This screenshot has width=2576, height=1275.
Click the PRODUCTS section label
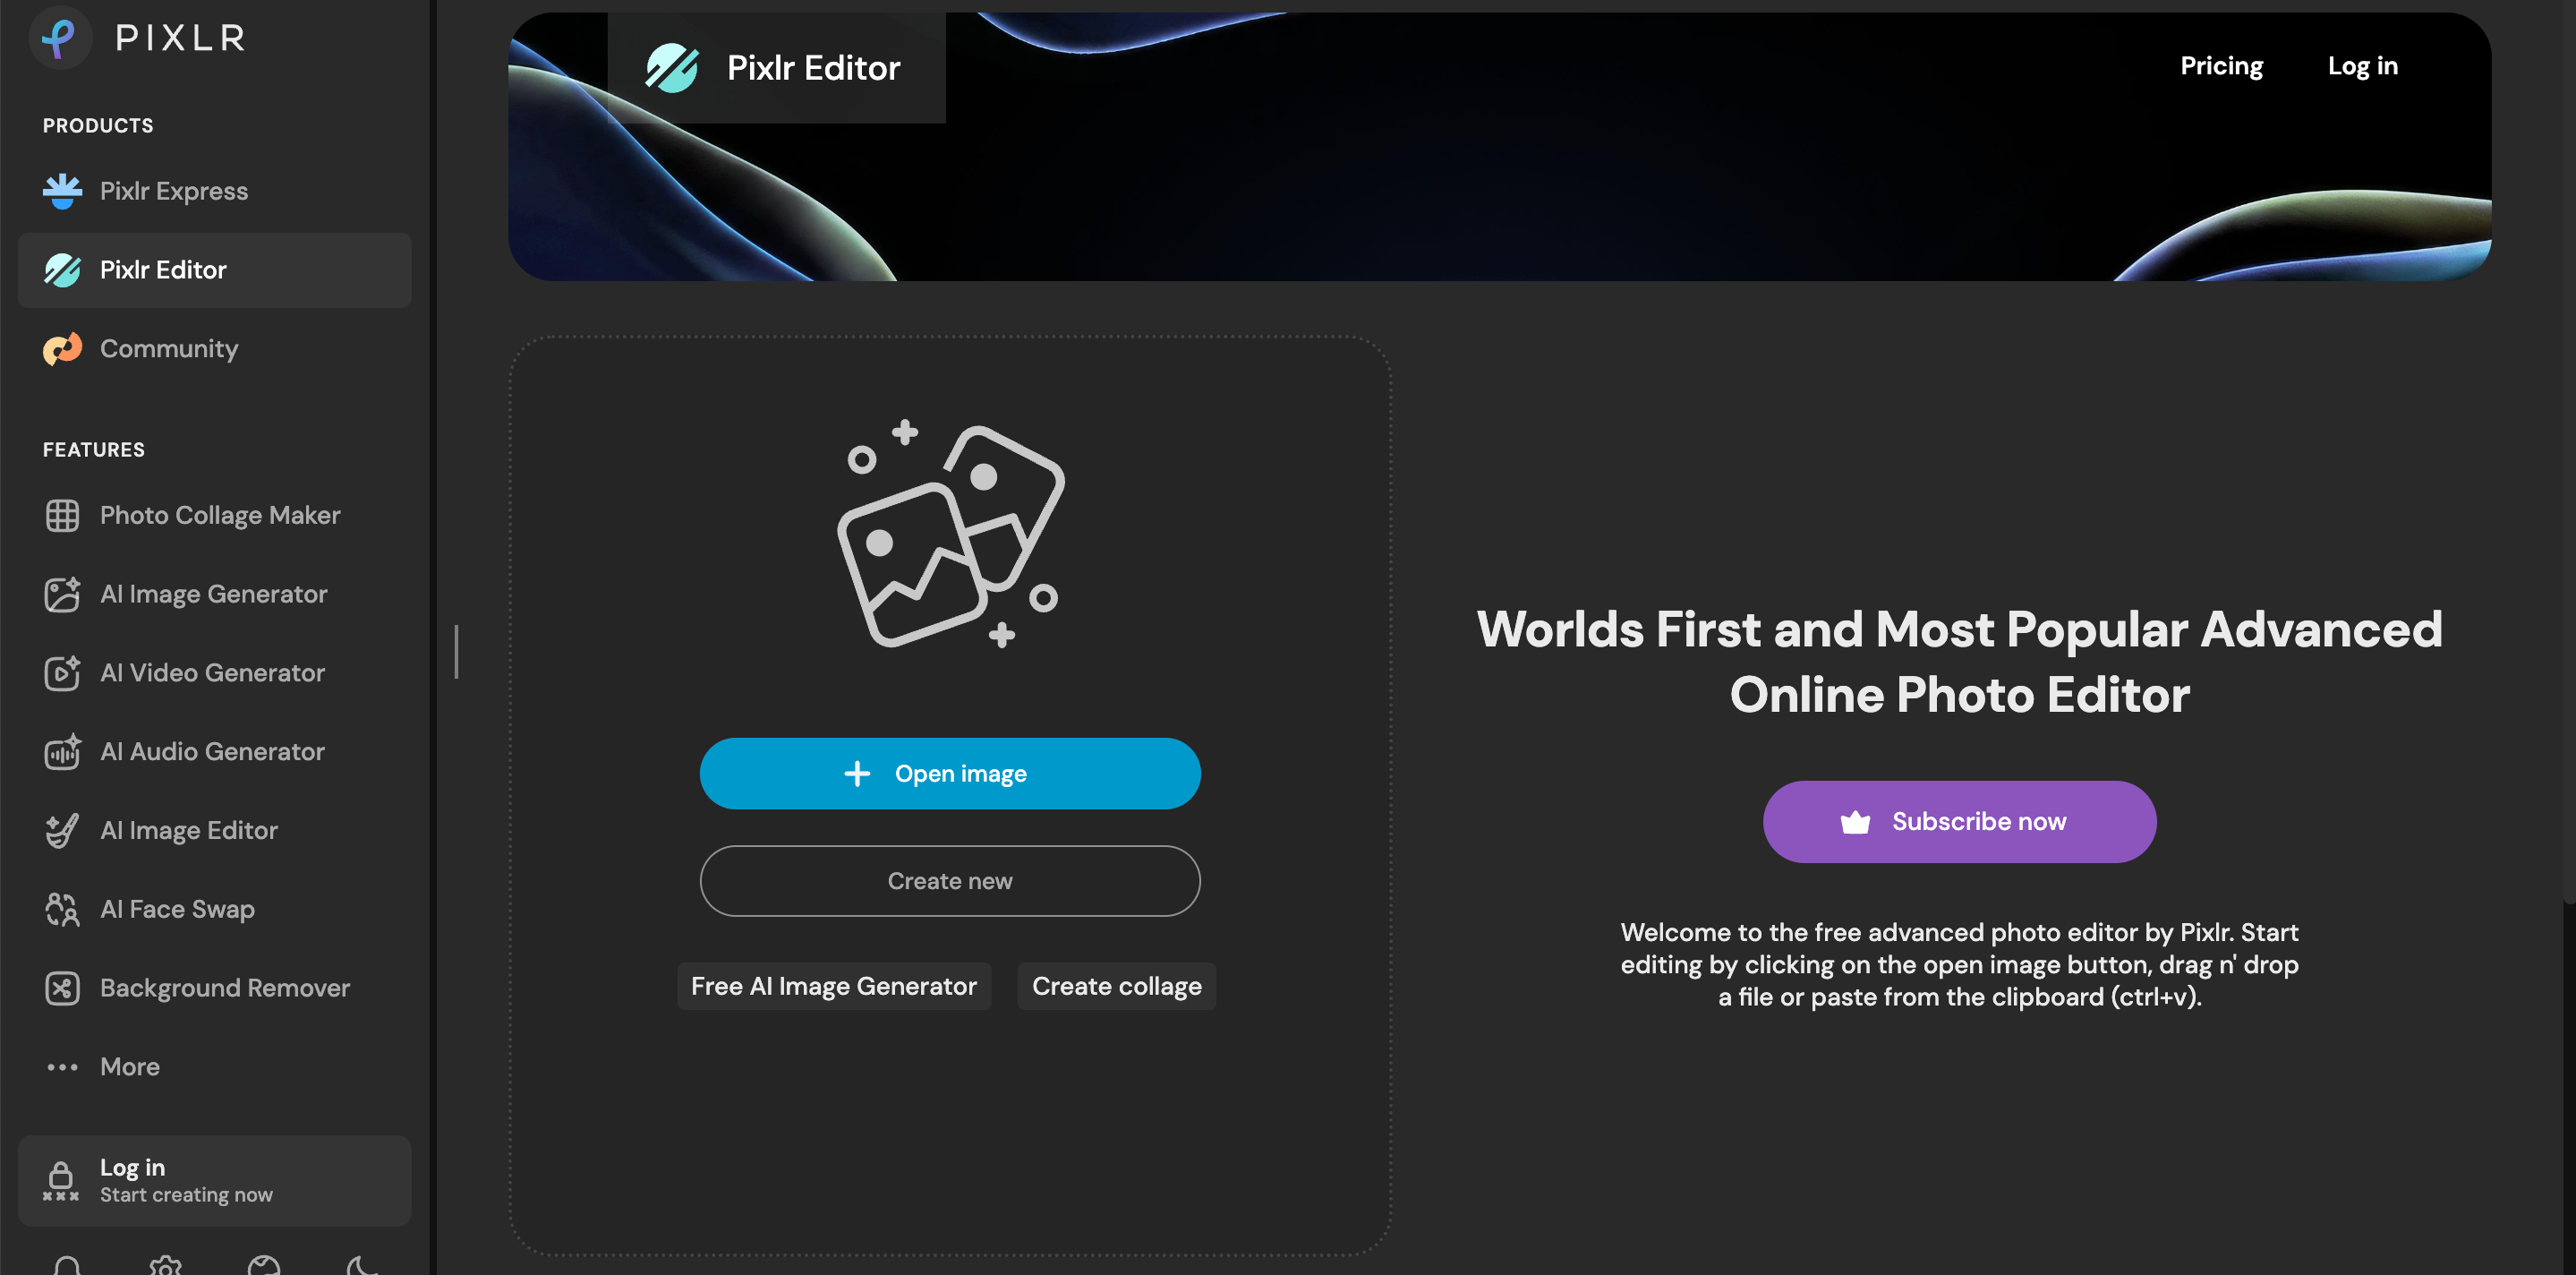(98, 126)
